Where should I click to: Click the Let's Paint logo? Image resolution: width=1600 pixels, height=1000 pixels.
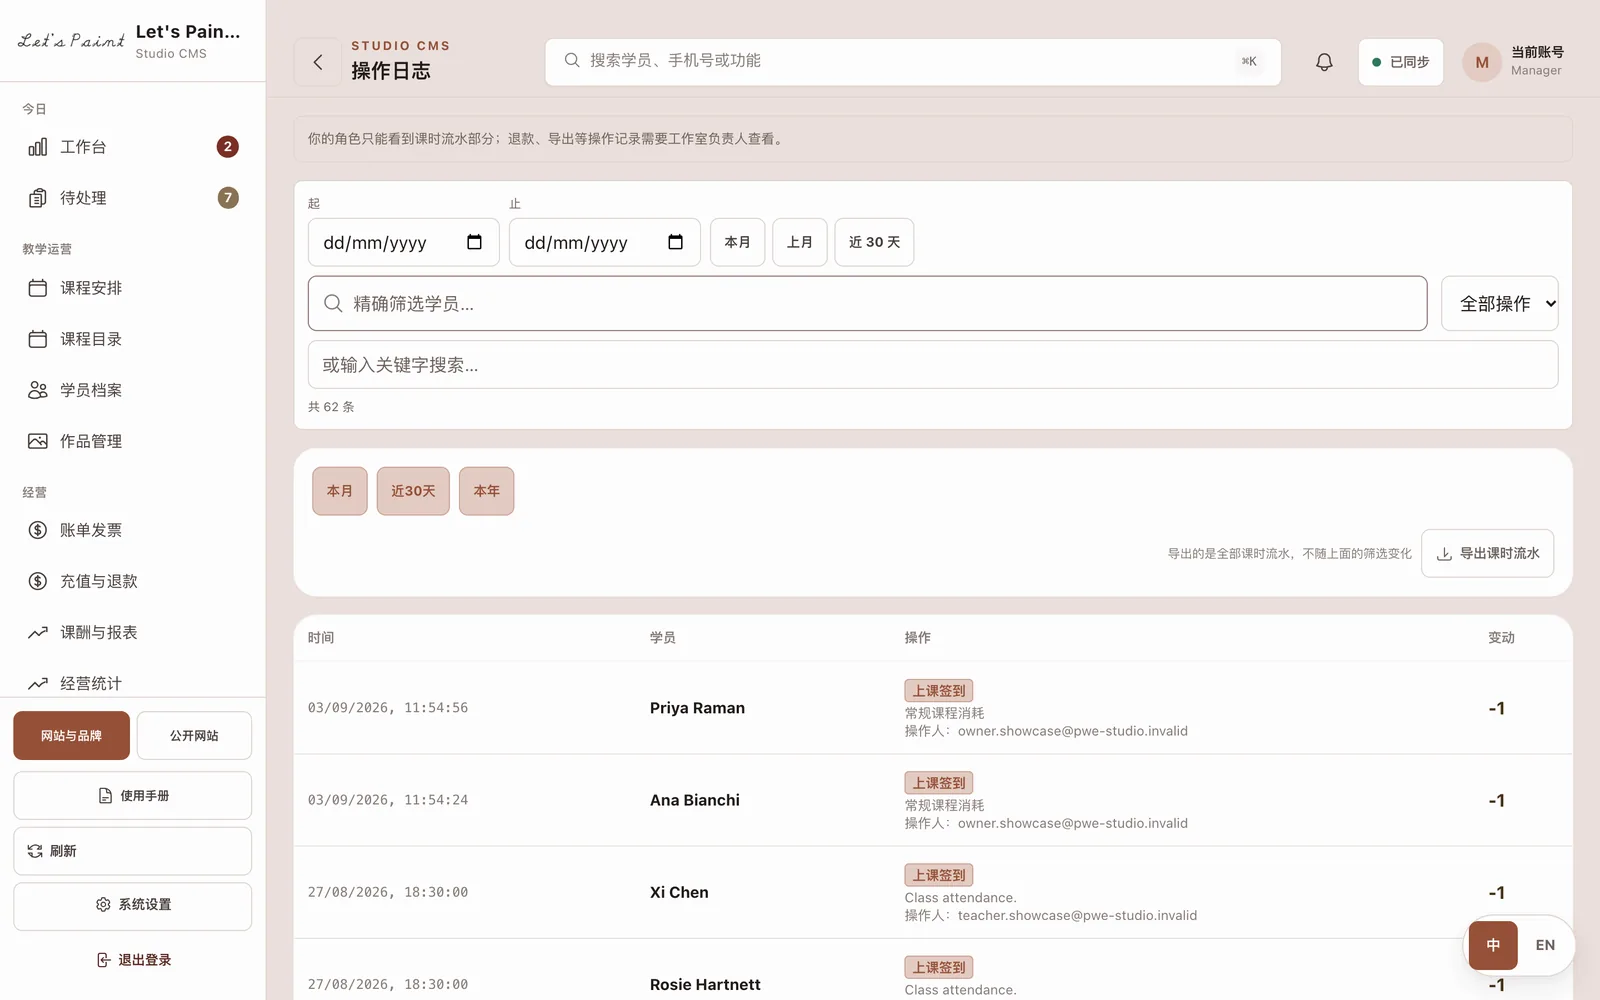[71, 41]
